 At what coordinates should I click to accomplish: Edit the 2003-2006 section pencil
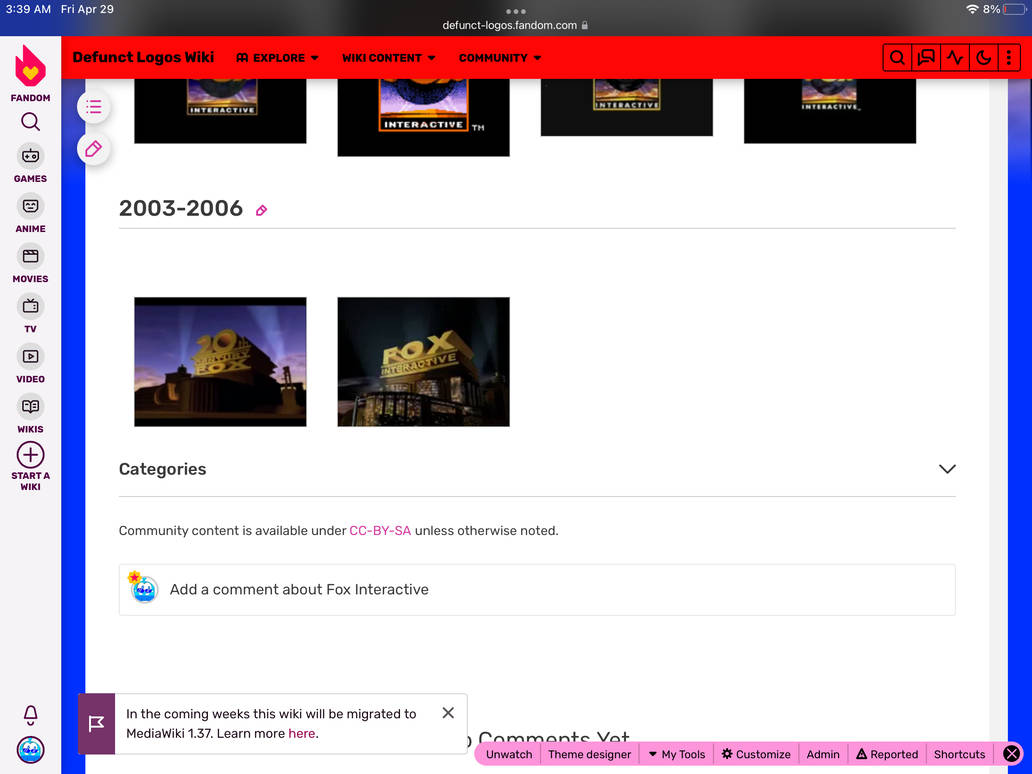(261, 211)
